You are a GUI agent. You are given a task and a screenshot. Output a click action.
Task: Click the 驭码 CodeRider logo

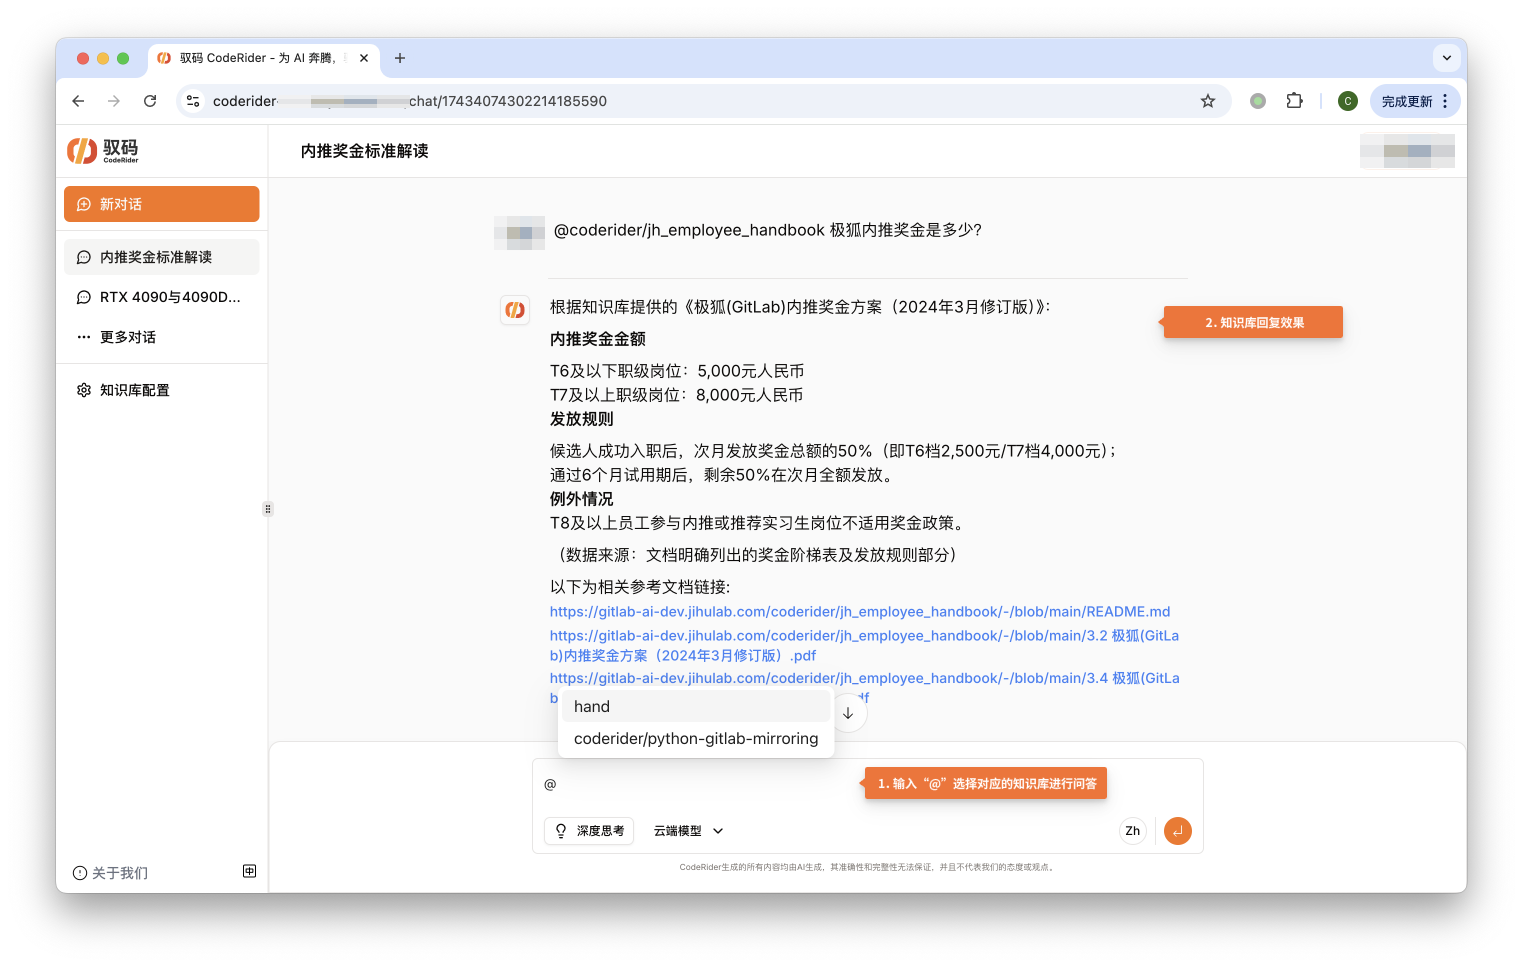103,150
